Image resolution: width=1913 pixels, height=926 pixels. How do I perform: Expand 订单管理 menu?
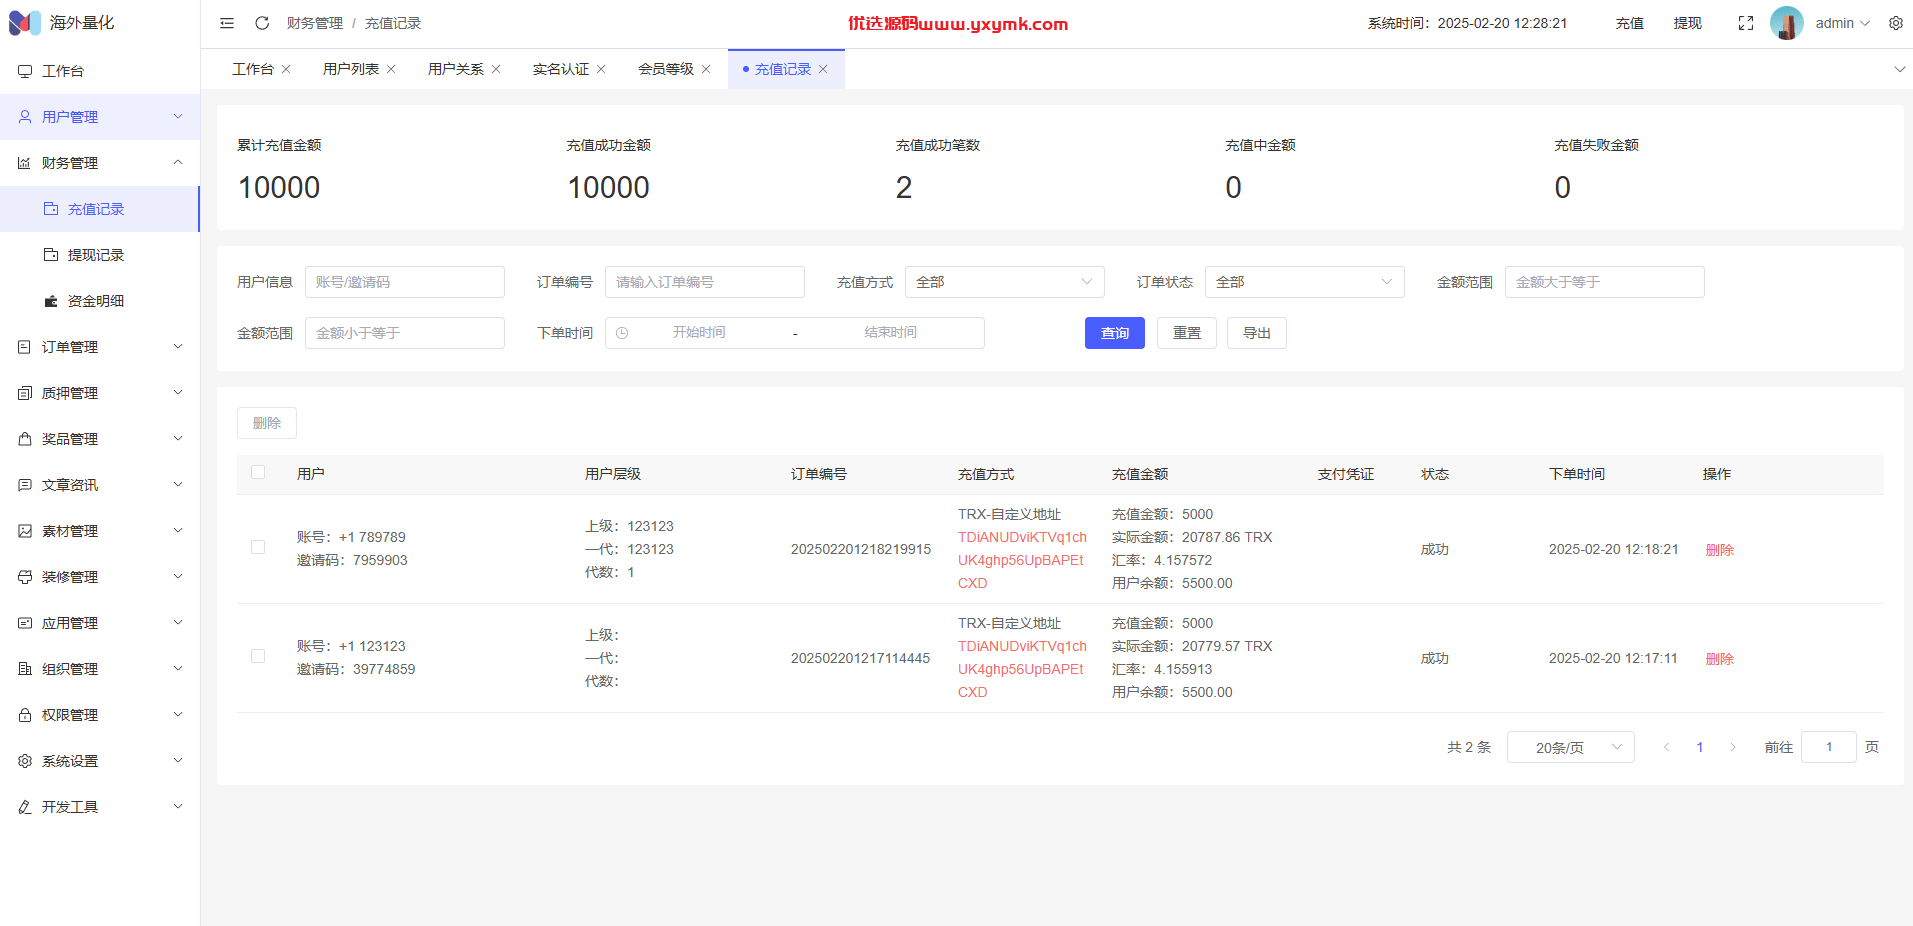click(x=100, y=347)
